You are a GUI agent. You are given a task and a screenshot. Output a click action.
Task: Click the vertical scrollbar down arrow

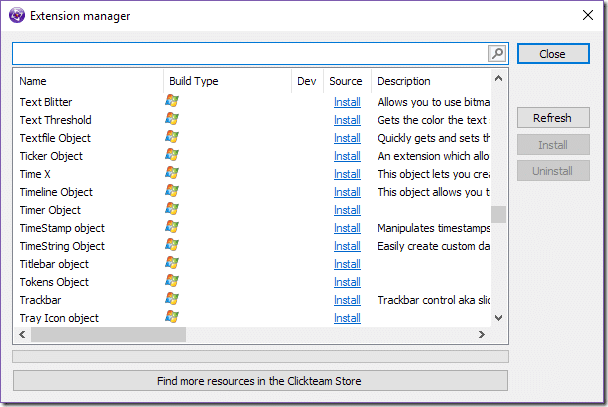(x=499, y=318)
